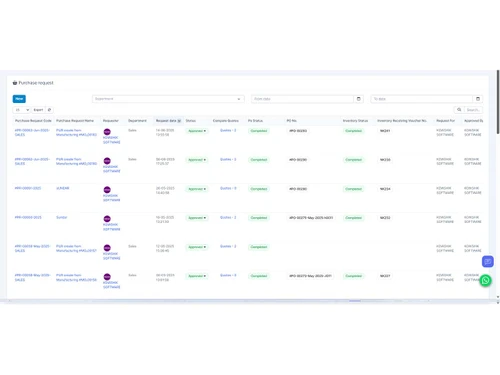Screen dimensions: 500x375
Task: Click the receiving voucher number in PR-00063 row
Action: 385,131
